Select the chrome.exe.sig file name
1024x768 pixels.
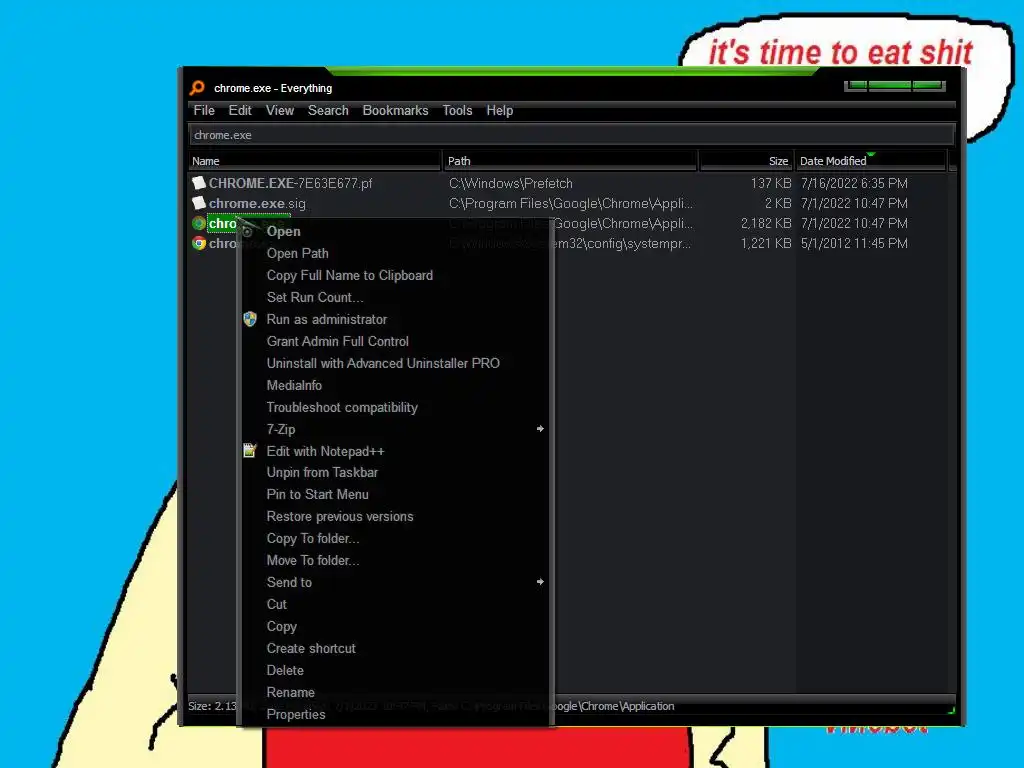click(x=257, y=203)
